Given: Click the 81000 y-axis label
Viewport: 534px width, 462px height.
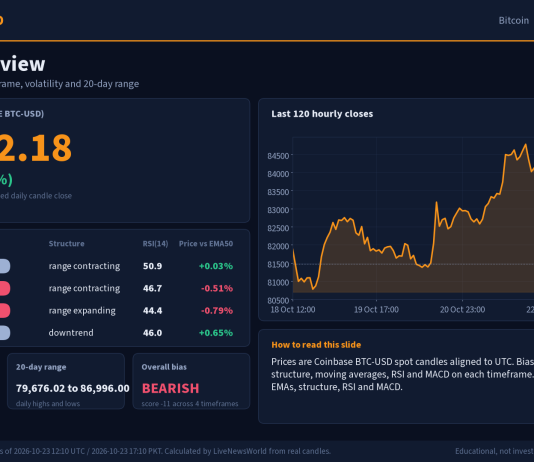Looking at the screenshot, I should pyautogui.click(x=278, y=282).
